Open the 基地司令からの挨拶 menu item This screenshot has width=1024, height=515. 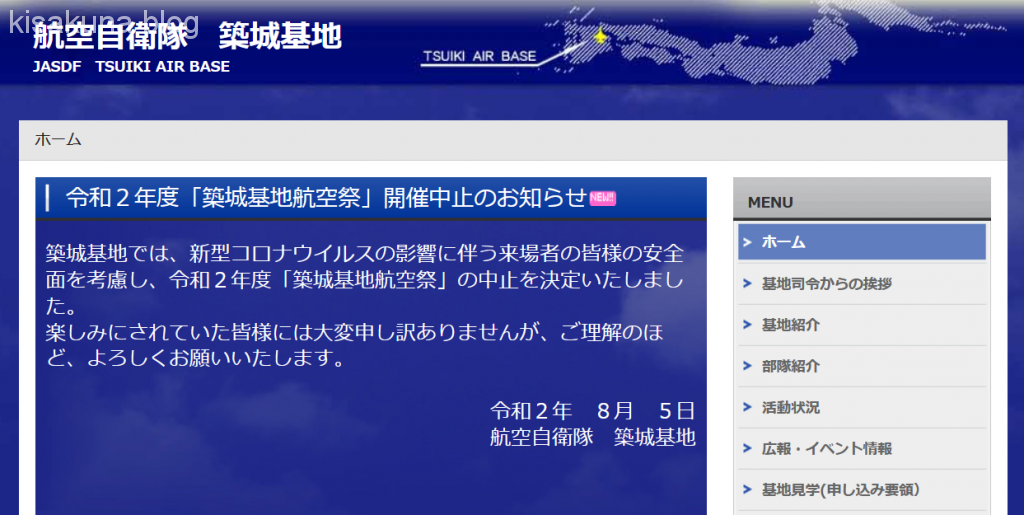click(x=826, y=283)
